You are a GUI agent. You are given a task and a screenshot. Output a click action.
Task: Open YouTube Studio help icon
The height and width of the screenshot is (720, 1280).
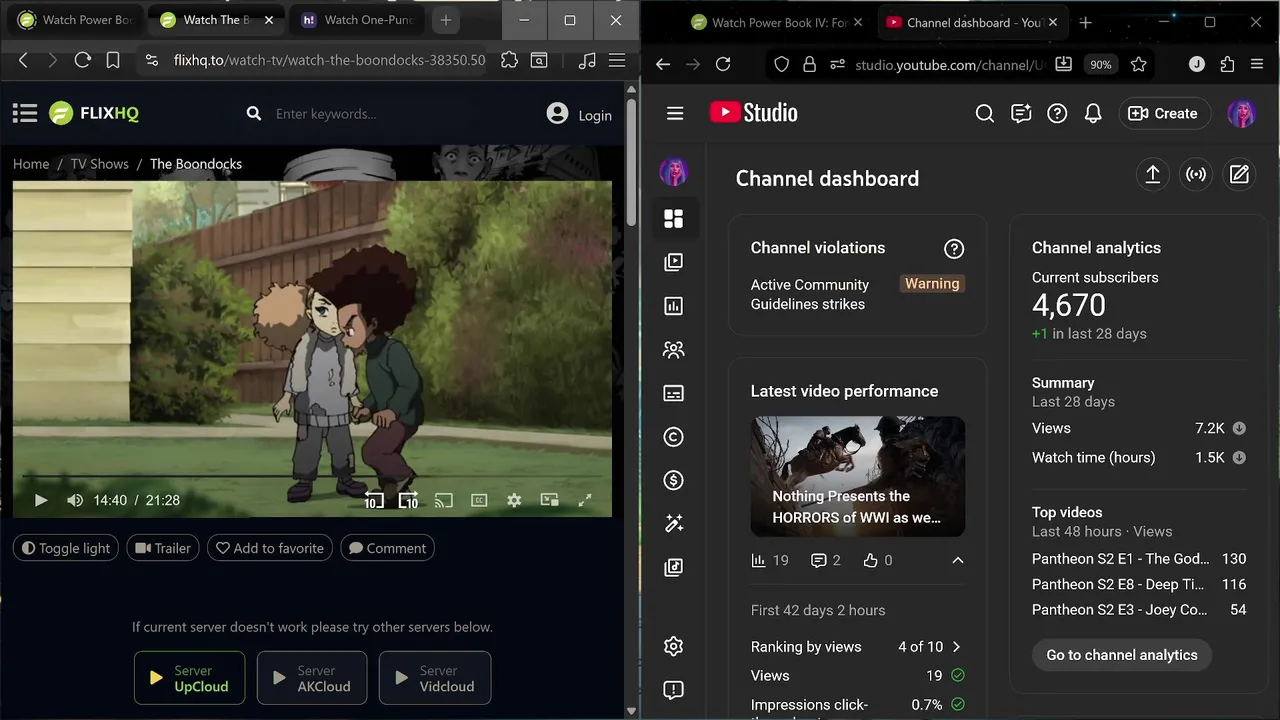1057,114
